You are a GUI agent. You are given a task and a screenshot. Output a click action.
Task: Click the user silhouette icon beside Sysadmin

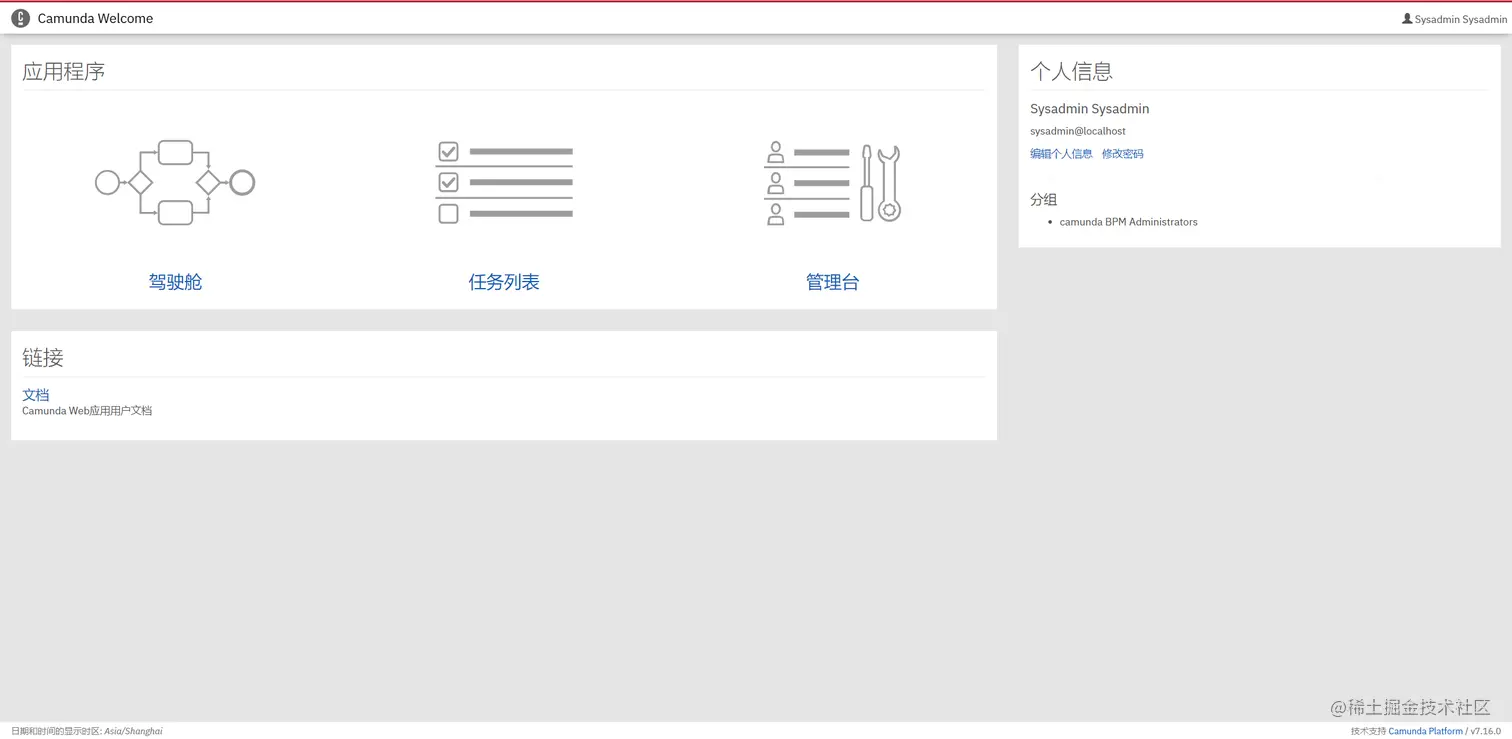click(x=1407, y=19)
